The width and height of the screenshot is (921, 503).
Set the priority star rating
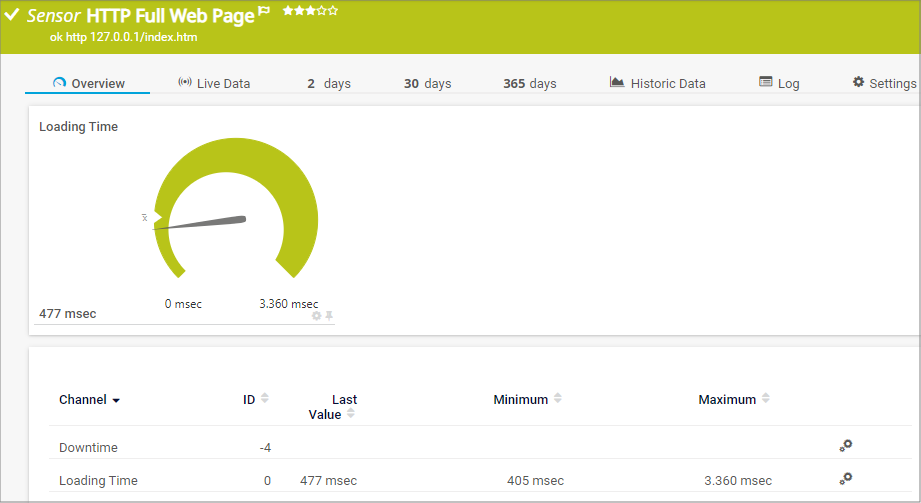pos(310,11)
